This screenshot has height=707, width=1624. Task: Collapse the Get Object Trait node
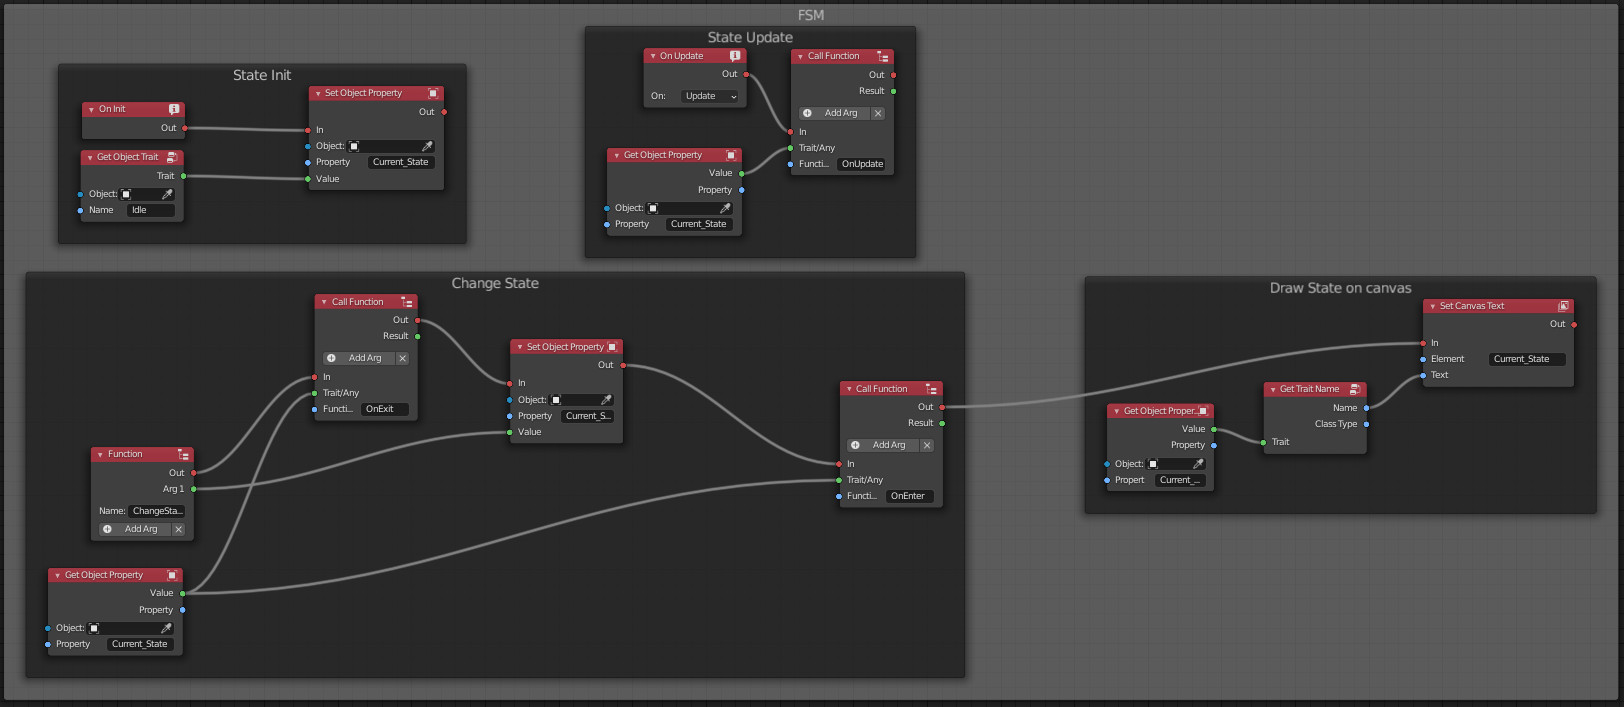click(89, 158)
